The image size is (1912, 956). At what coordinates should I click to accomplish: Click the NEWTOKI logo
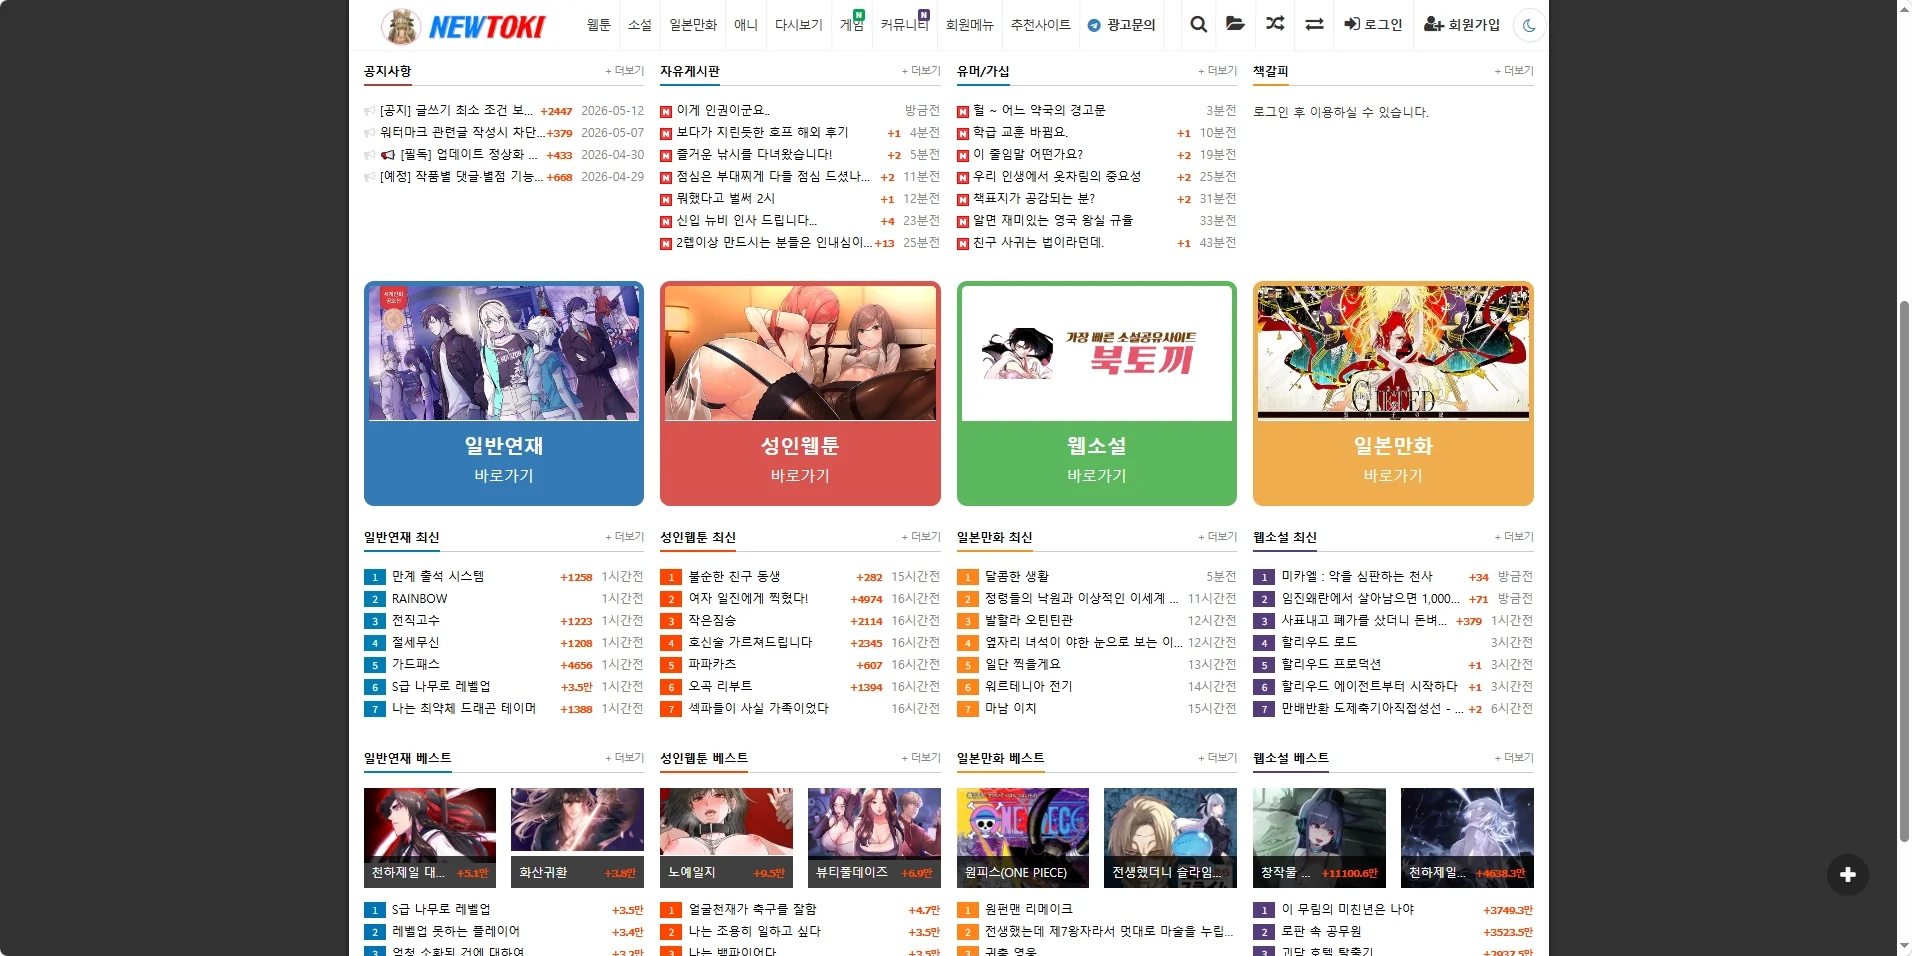pyautogui.click(x=463, y=26)
